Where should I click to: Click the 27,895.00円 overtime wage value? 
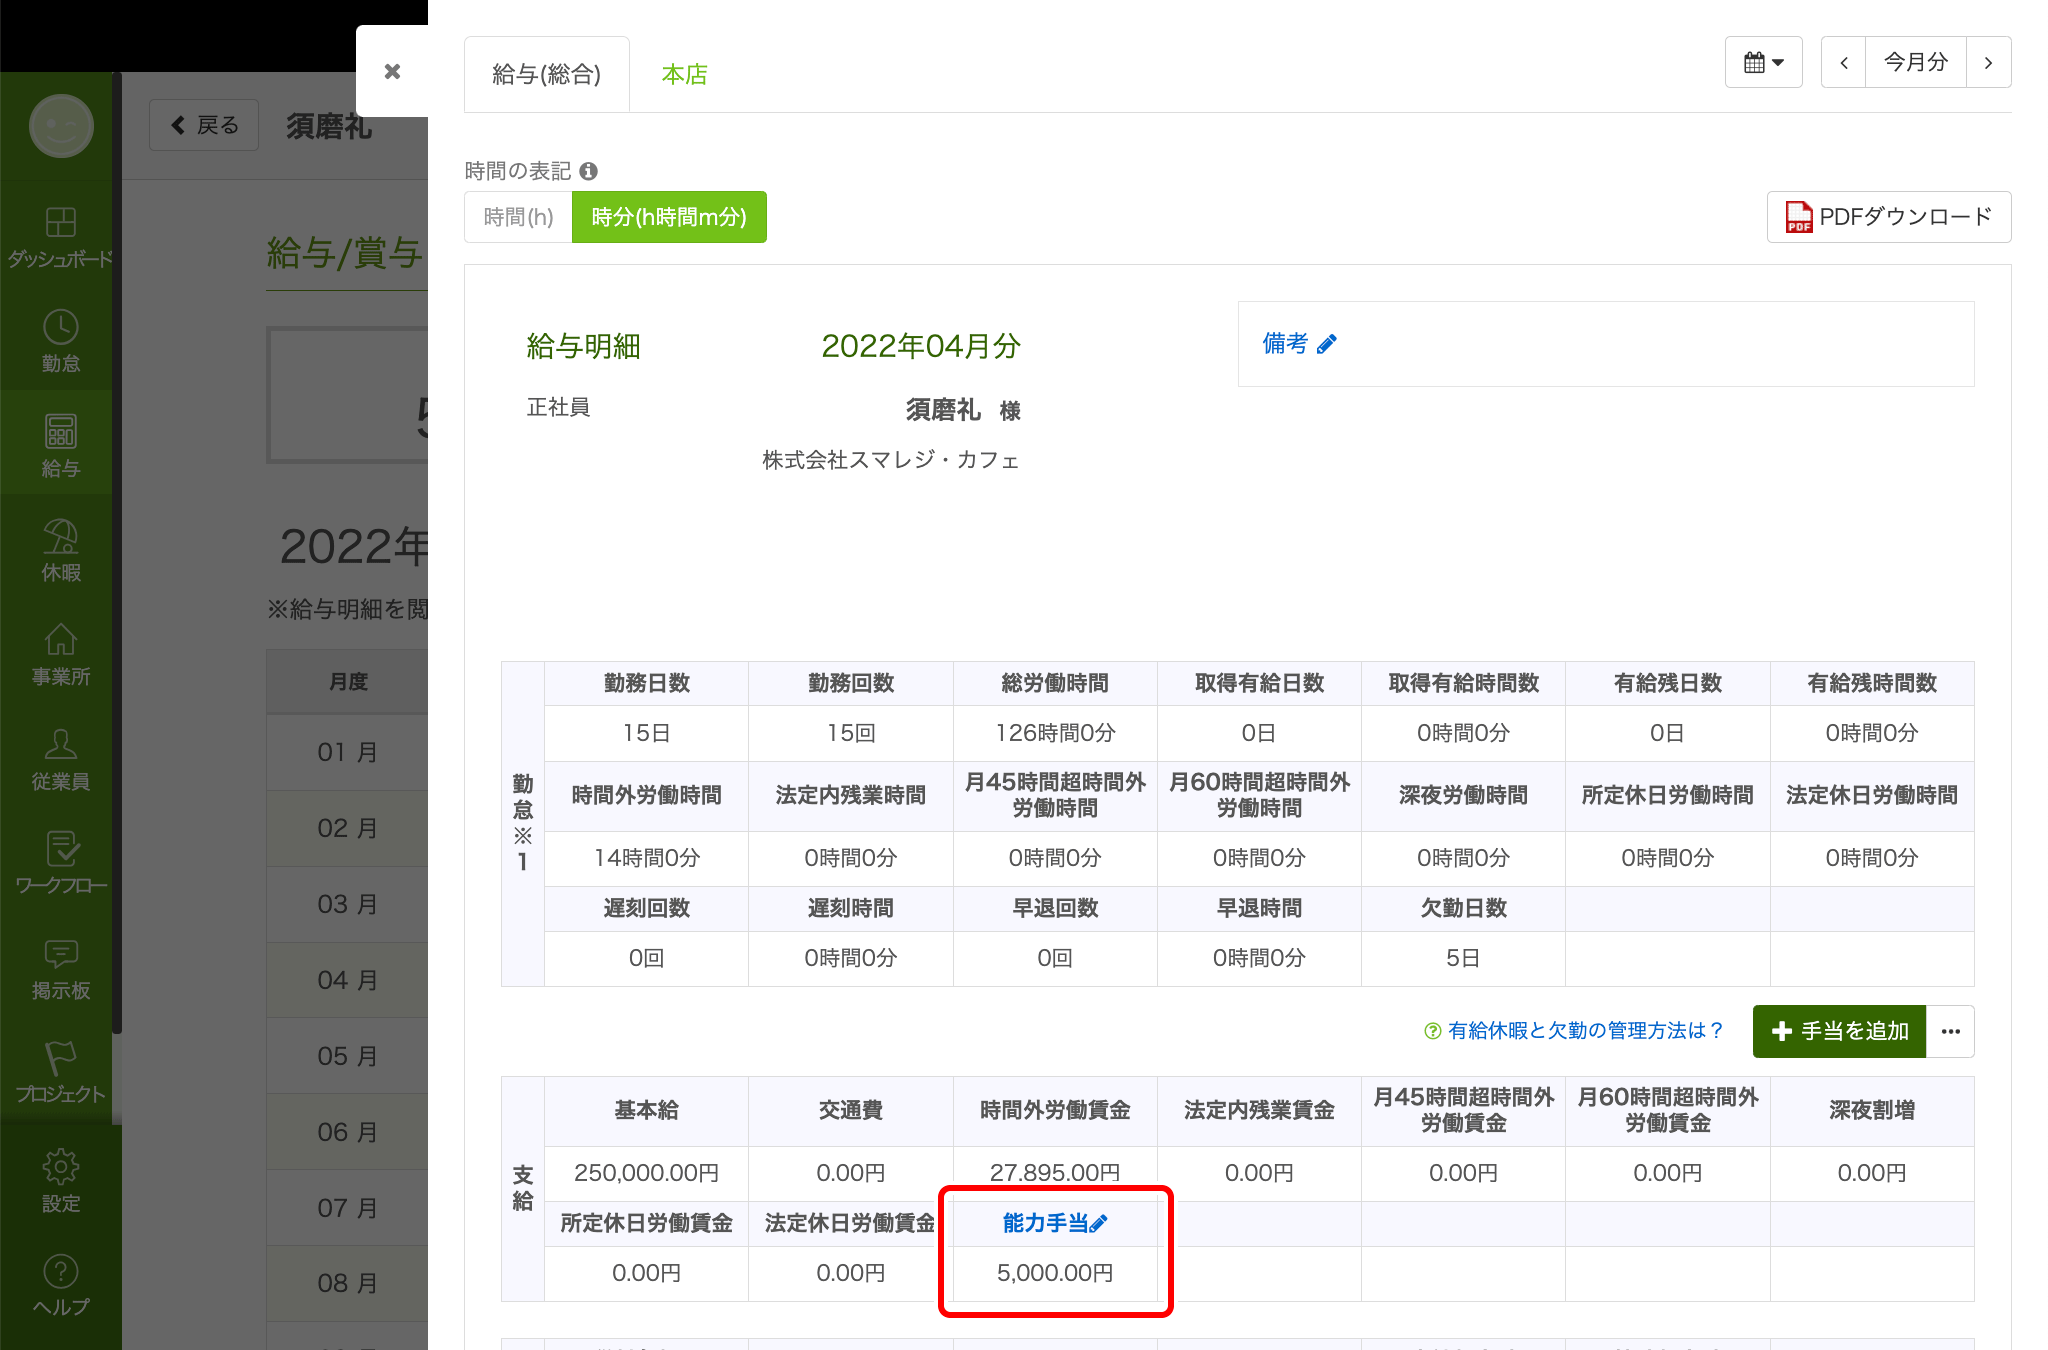tap(1055, 1173)
